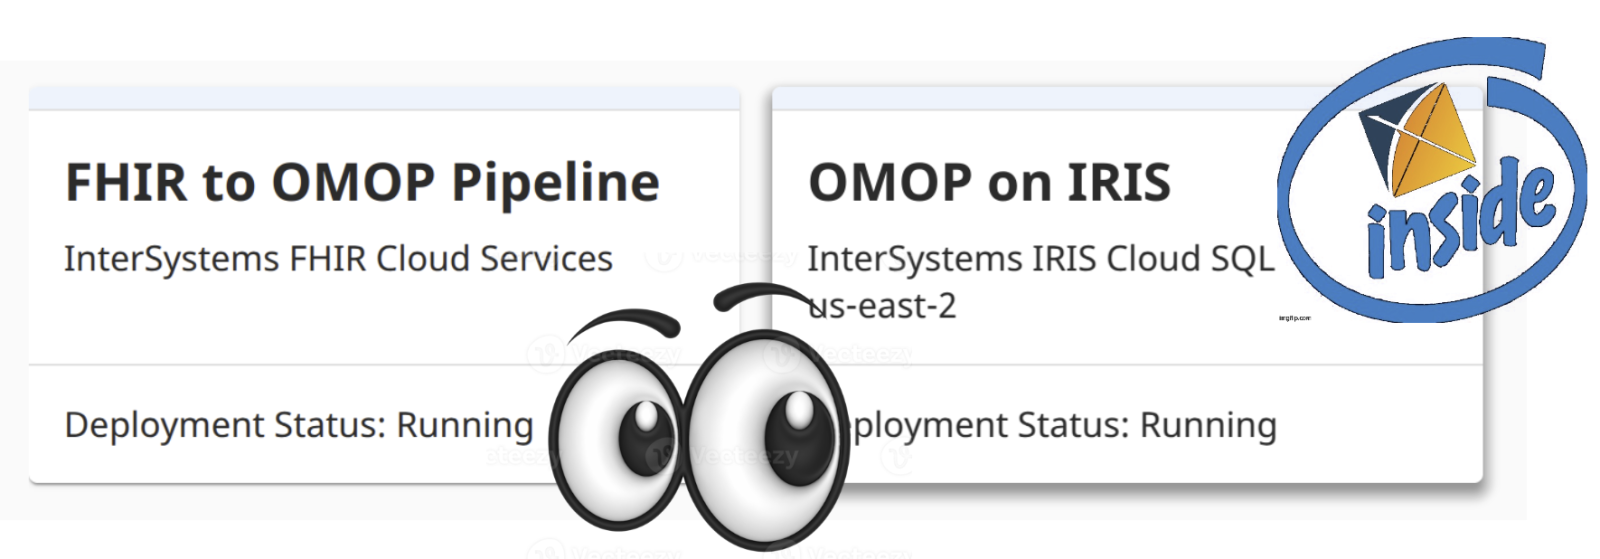This screenshot has width=1600, height=559.
Task: Select the InterSystems IRIS Cloud SQL subtitle
Action: (1040, 259)
